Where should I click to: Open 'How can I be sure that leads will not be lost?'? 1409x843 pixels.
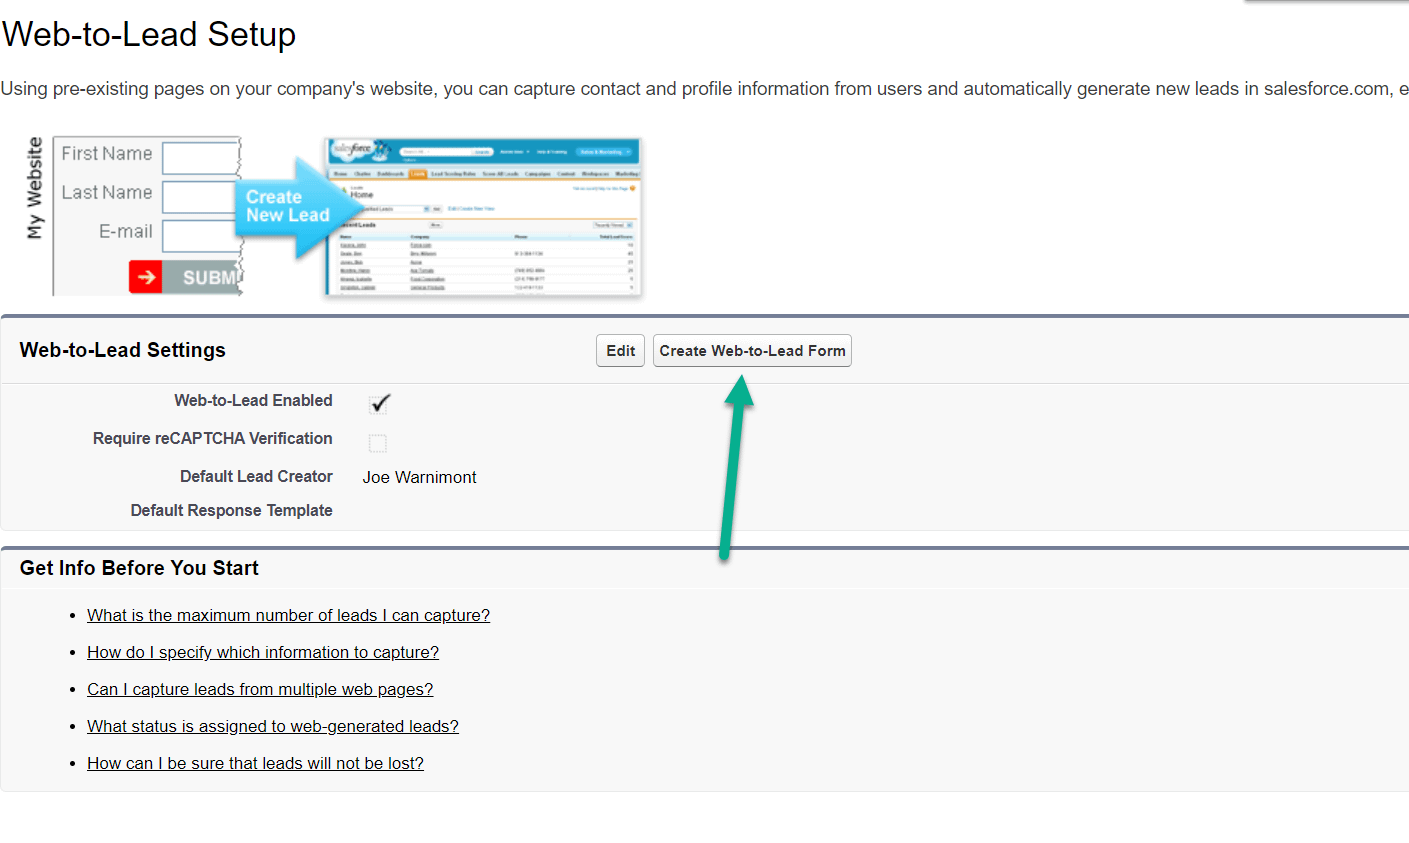(x=255, y=763)
